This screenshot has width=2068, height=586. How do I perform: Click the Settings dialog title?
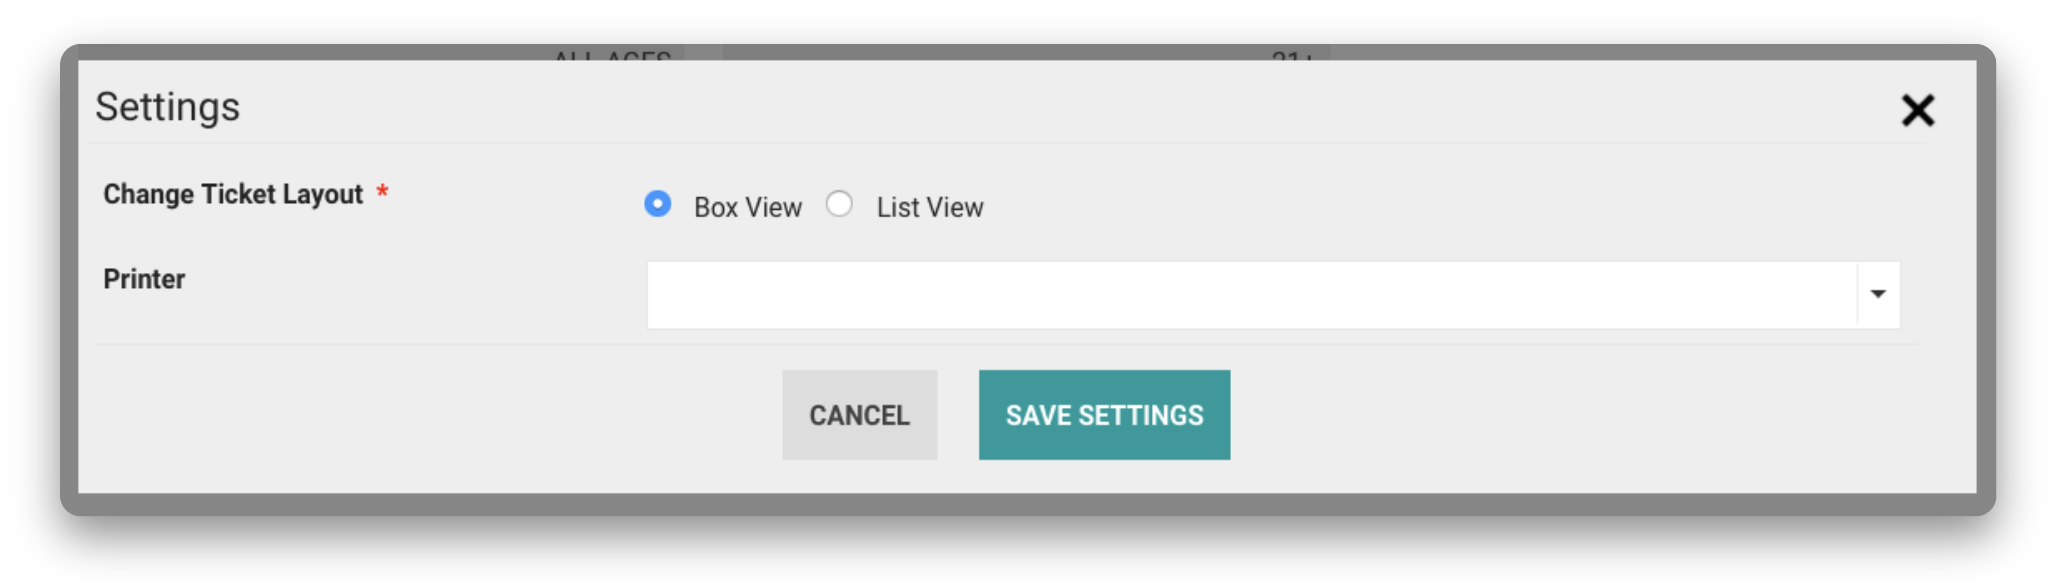pos(167,107)
